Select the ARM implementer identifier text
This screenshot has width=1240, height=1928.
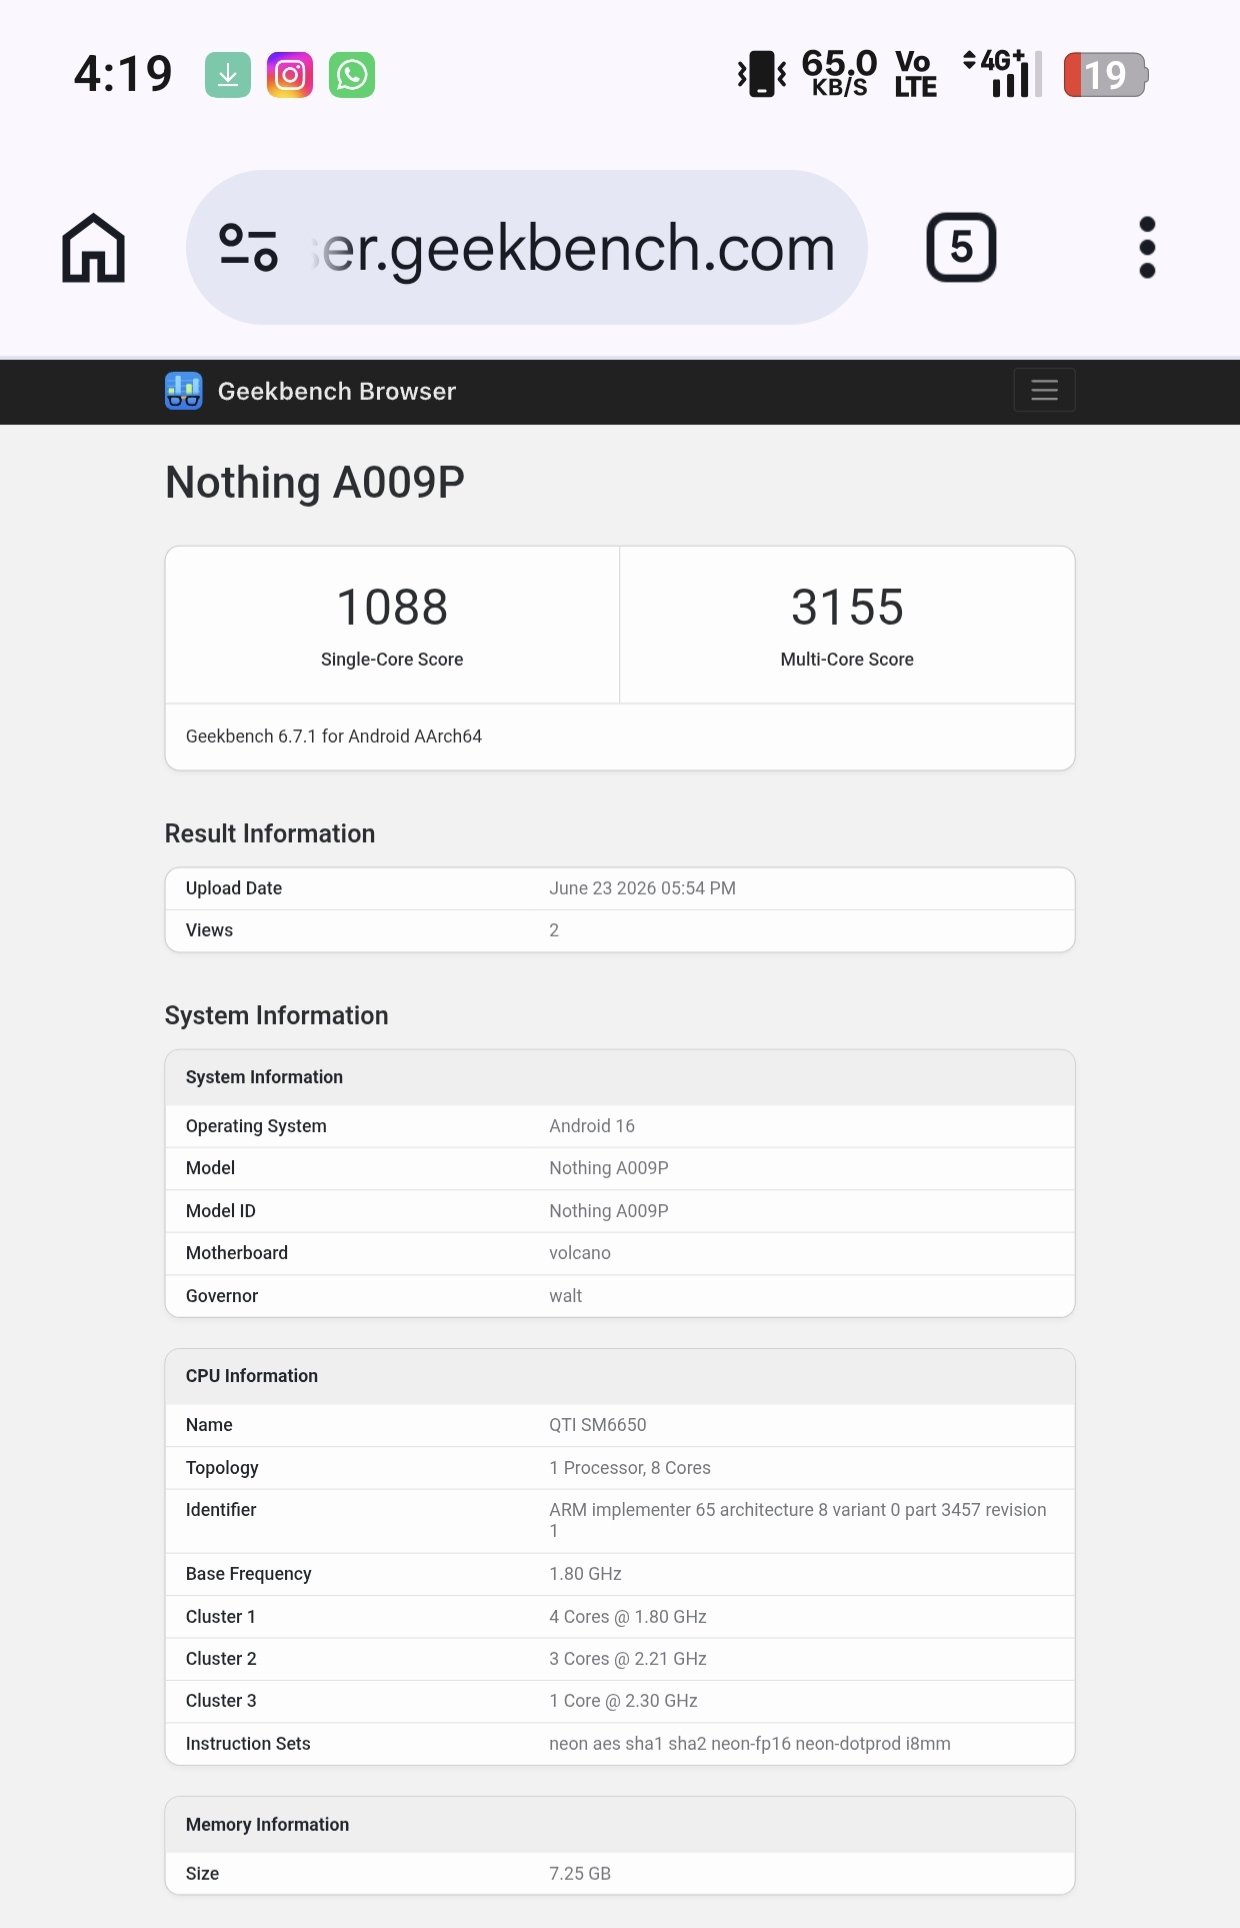[797, 1520]
